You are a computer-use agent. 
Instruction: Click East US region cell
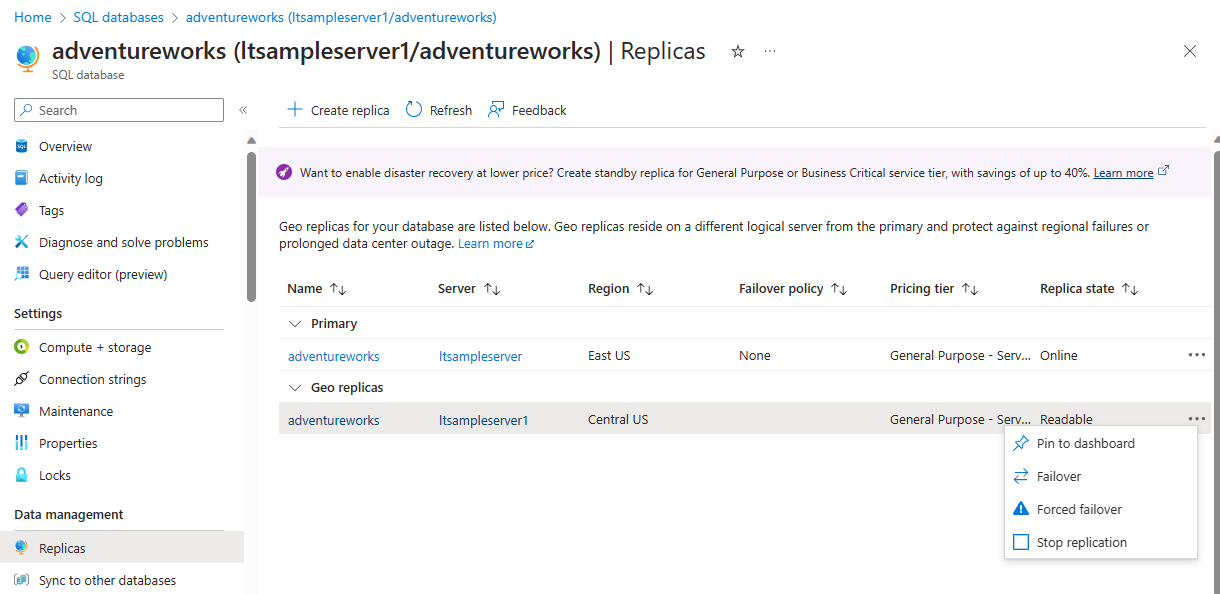point(609,356)
